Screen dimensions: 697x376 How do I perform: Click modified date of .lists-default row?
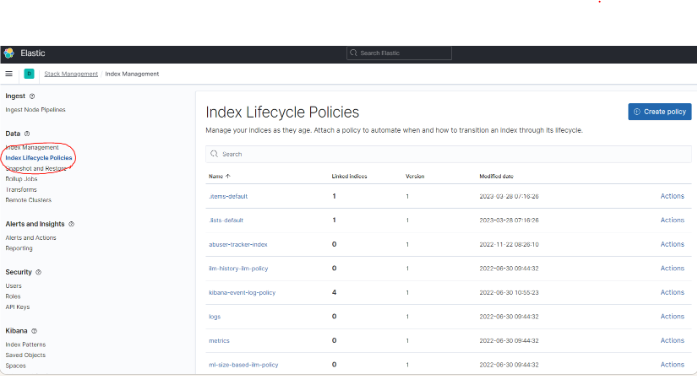[x=509, y=220]
